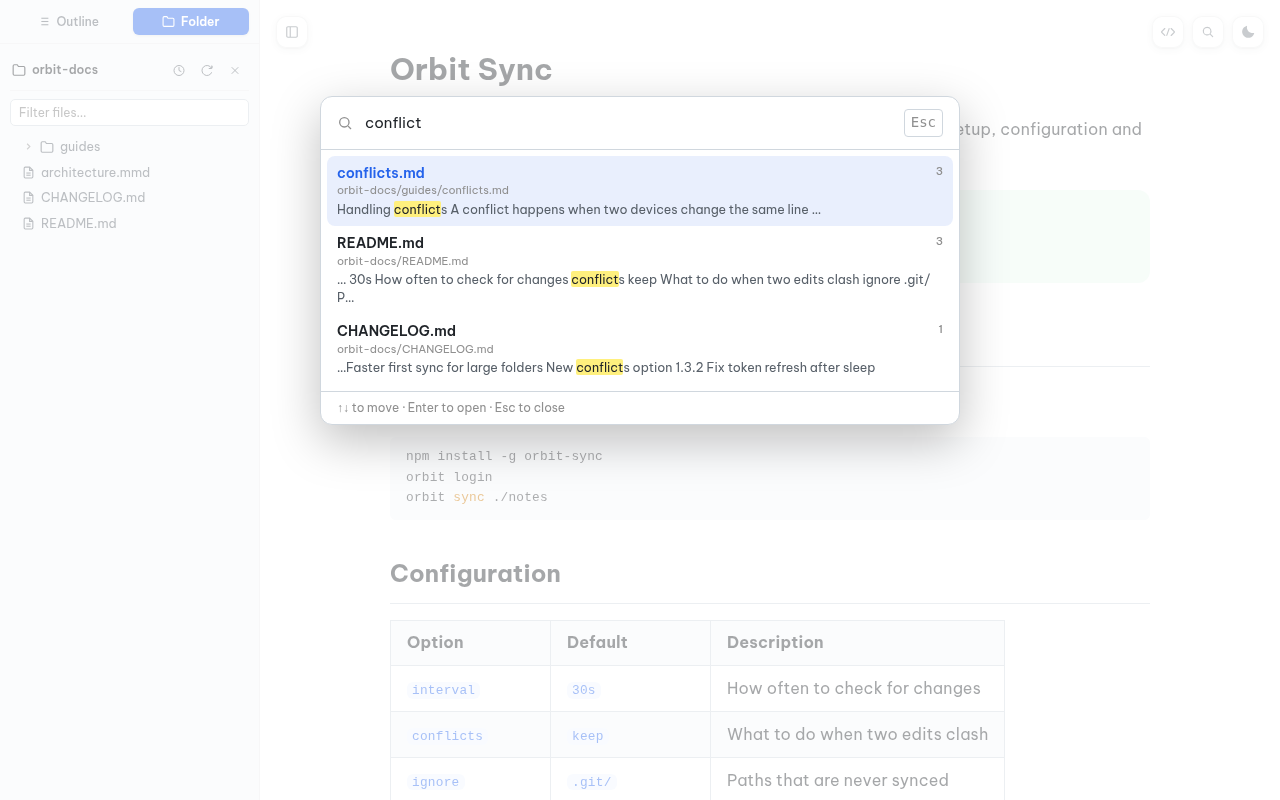Open CHANGELOG.md in file tree
The height and width of the screenshot is (800, 1280).
(x=93, y=197)
